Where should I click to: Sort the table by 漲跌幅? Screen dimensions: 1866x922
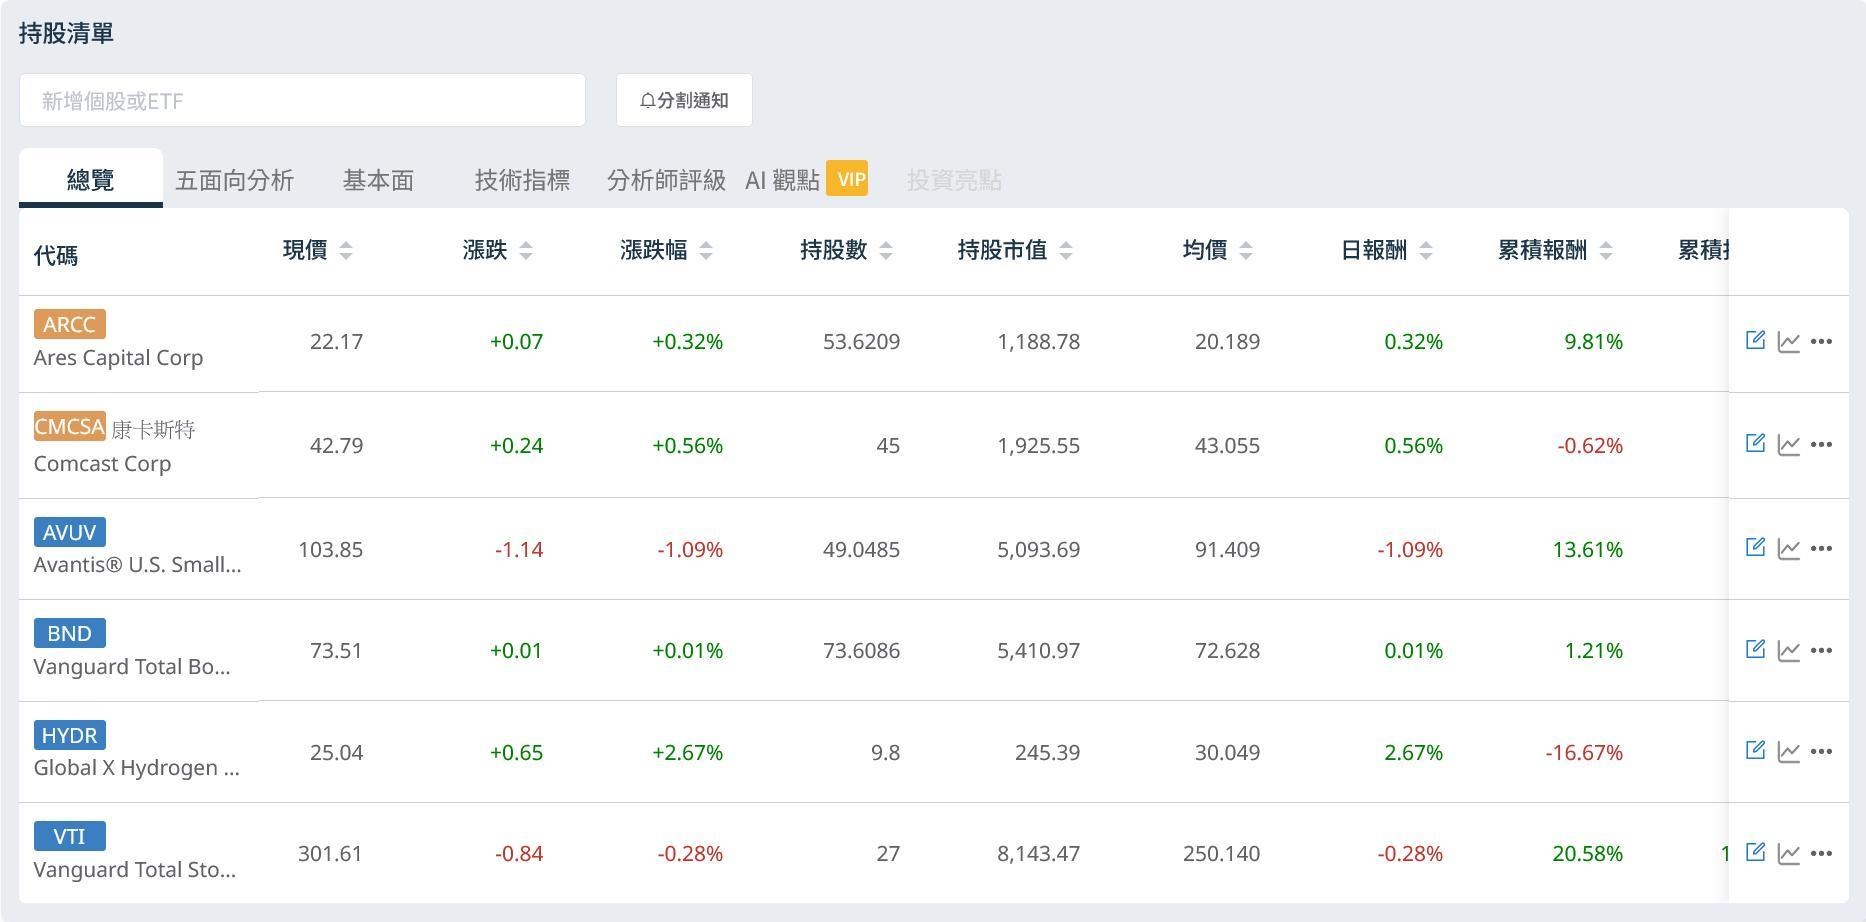[706, 251]
